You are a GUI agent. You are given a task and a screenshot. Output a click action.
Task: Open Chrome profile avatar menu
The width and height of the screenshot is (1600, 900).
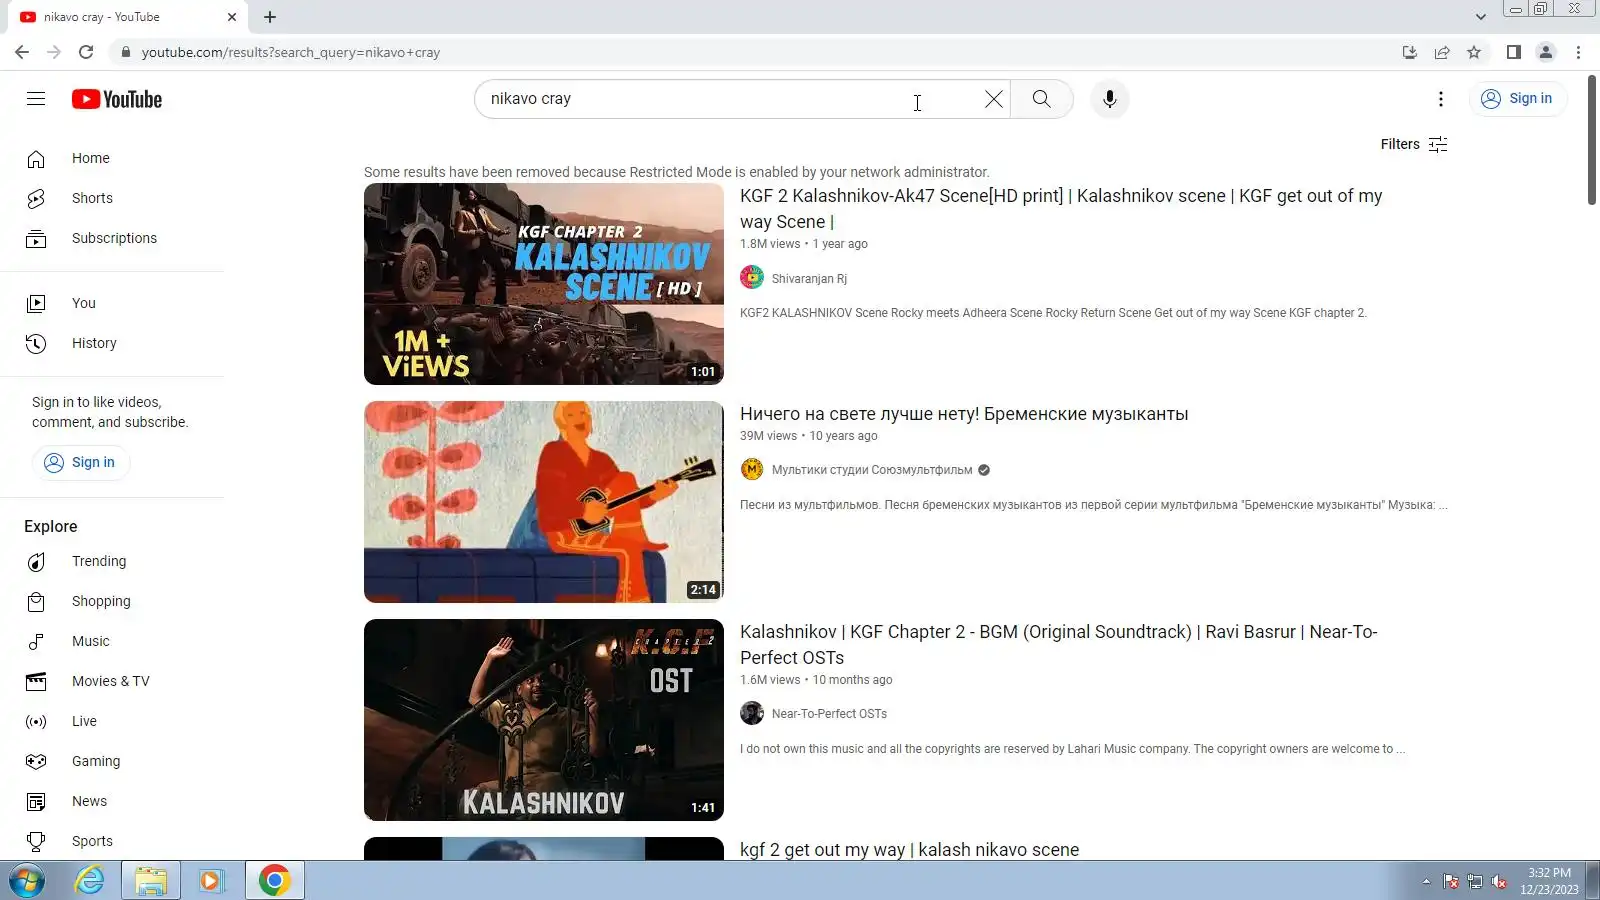(x=1546, y=52)
